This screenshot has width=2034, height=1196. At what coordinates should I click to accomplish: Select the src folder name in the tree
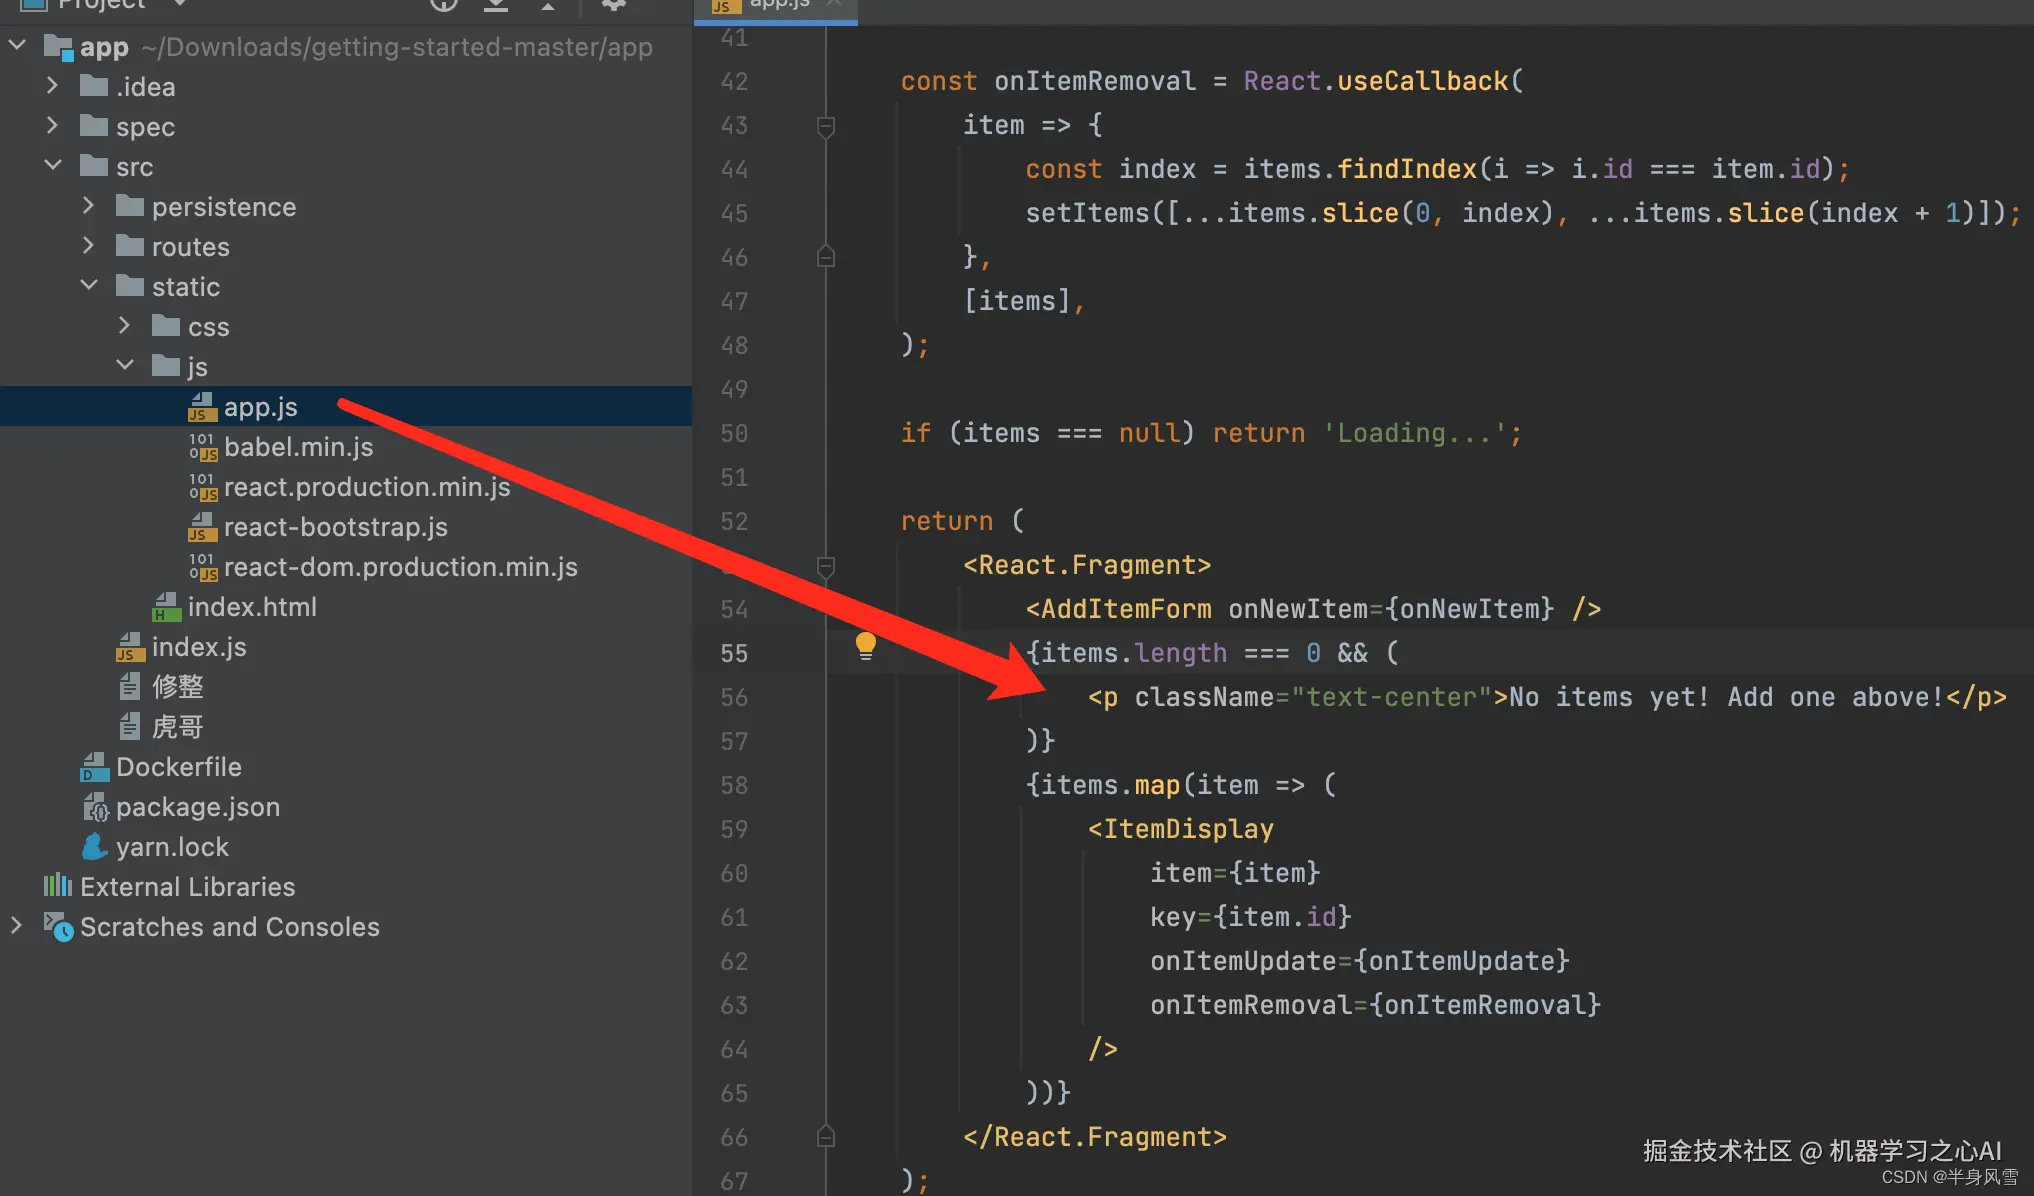pos(135,167)
